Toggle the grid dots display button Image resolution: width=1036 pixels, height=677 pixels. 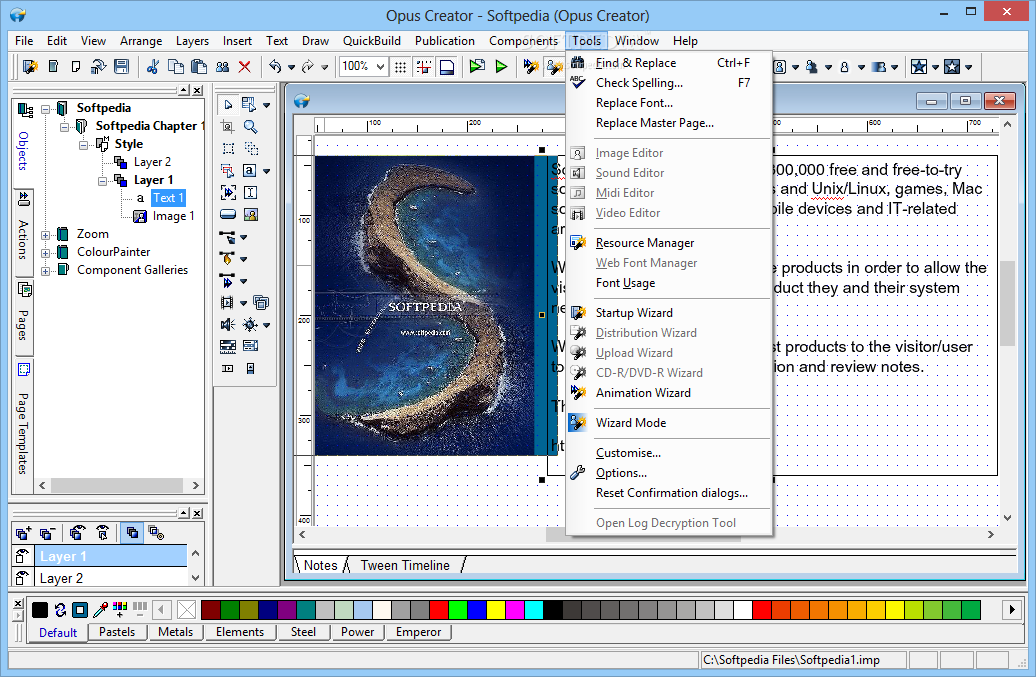coord(400,67)
